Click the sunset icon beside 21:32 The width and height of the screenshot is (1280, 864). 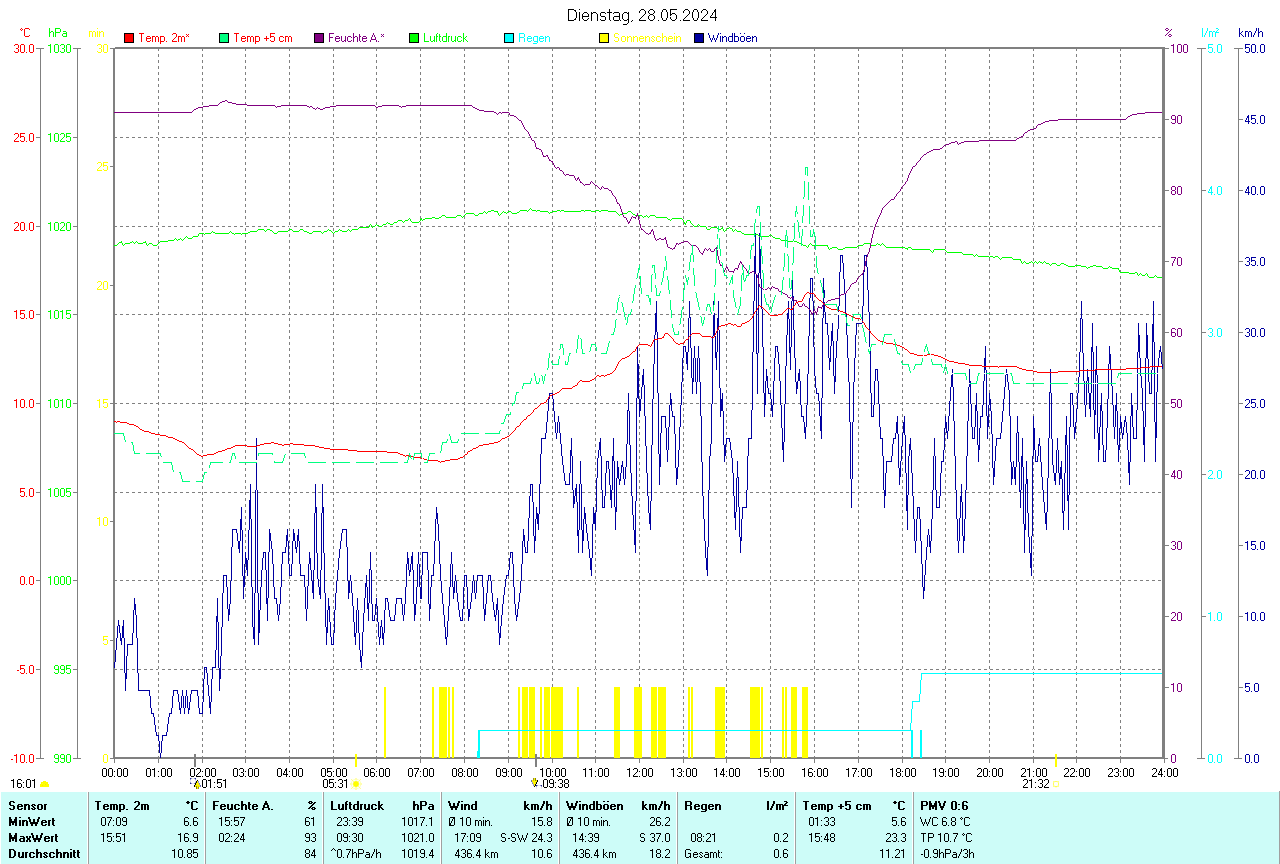1056,784
